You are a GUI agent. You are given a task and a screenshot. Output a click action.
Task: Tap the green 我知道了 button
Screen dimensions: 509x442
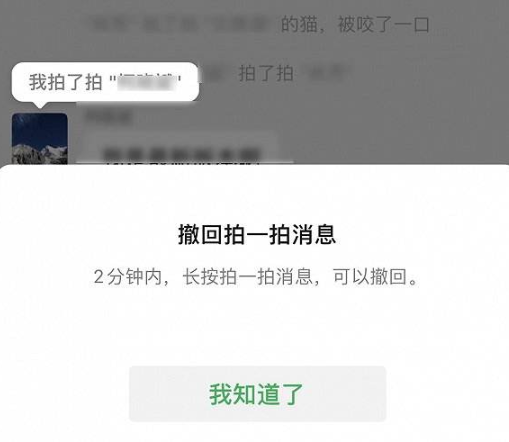point(257,394)
